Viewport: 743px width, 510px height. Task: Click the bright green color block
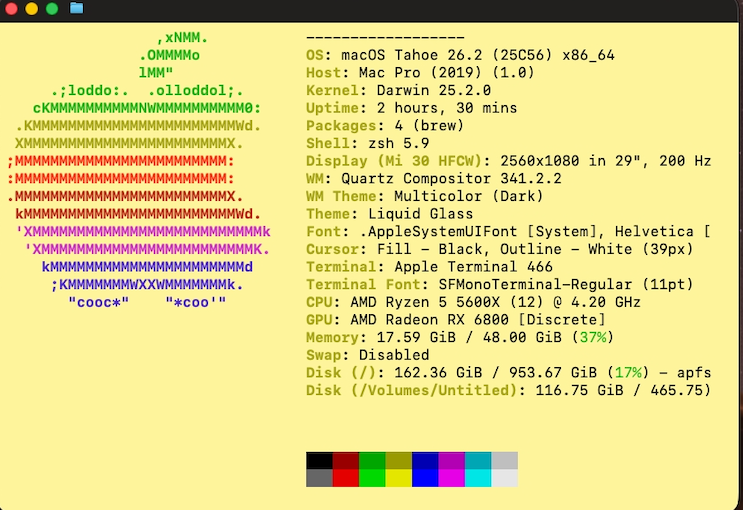tap(372, 478)
